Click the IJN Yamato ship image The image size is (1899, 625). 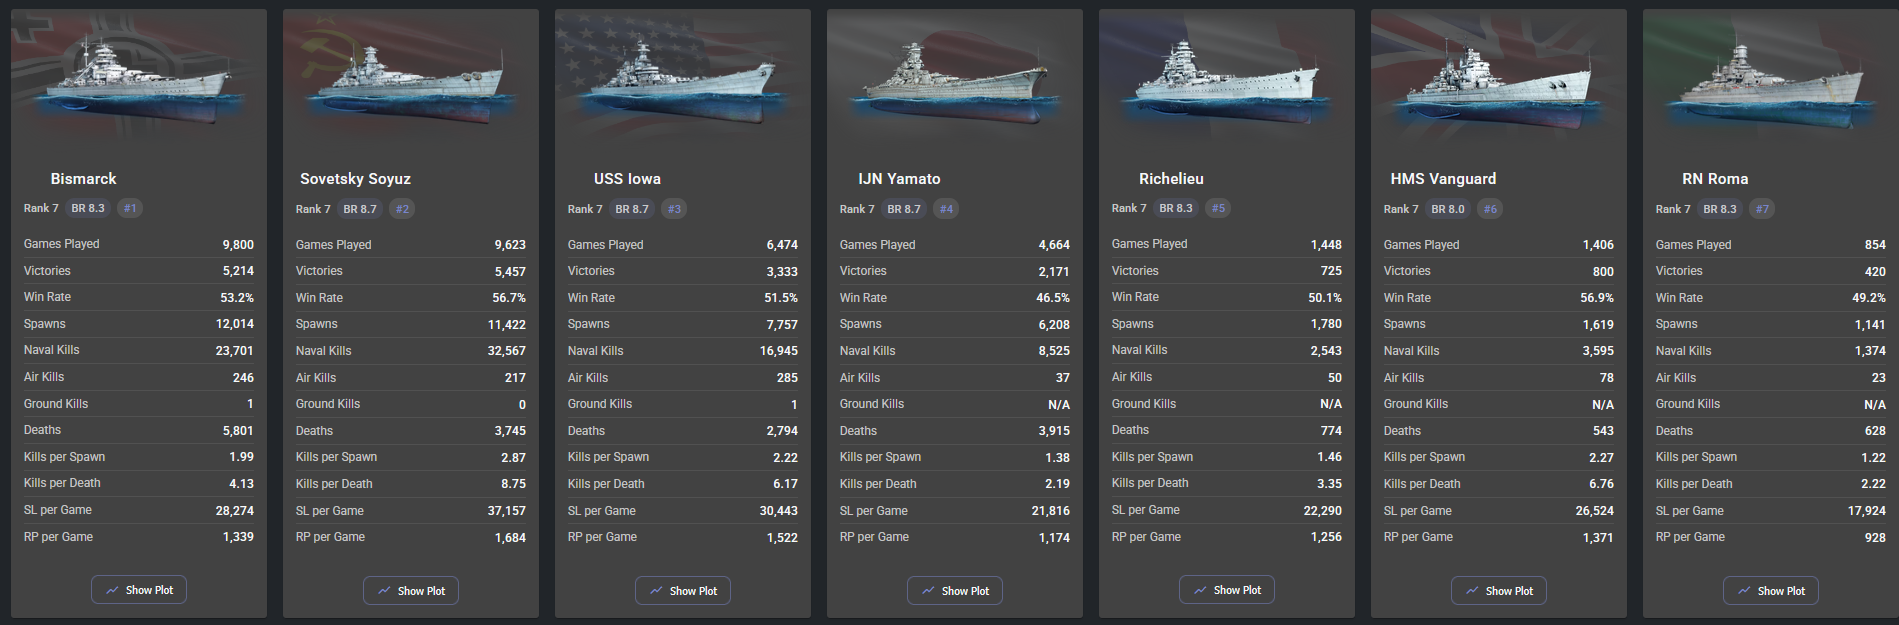954,78
